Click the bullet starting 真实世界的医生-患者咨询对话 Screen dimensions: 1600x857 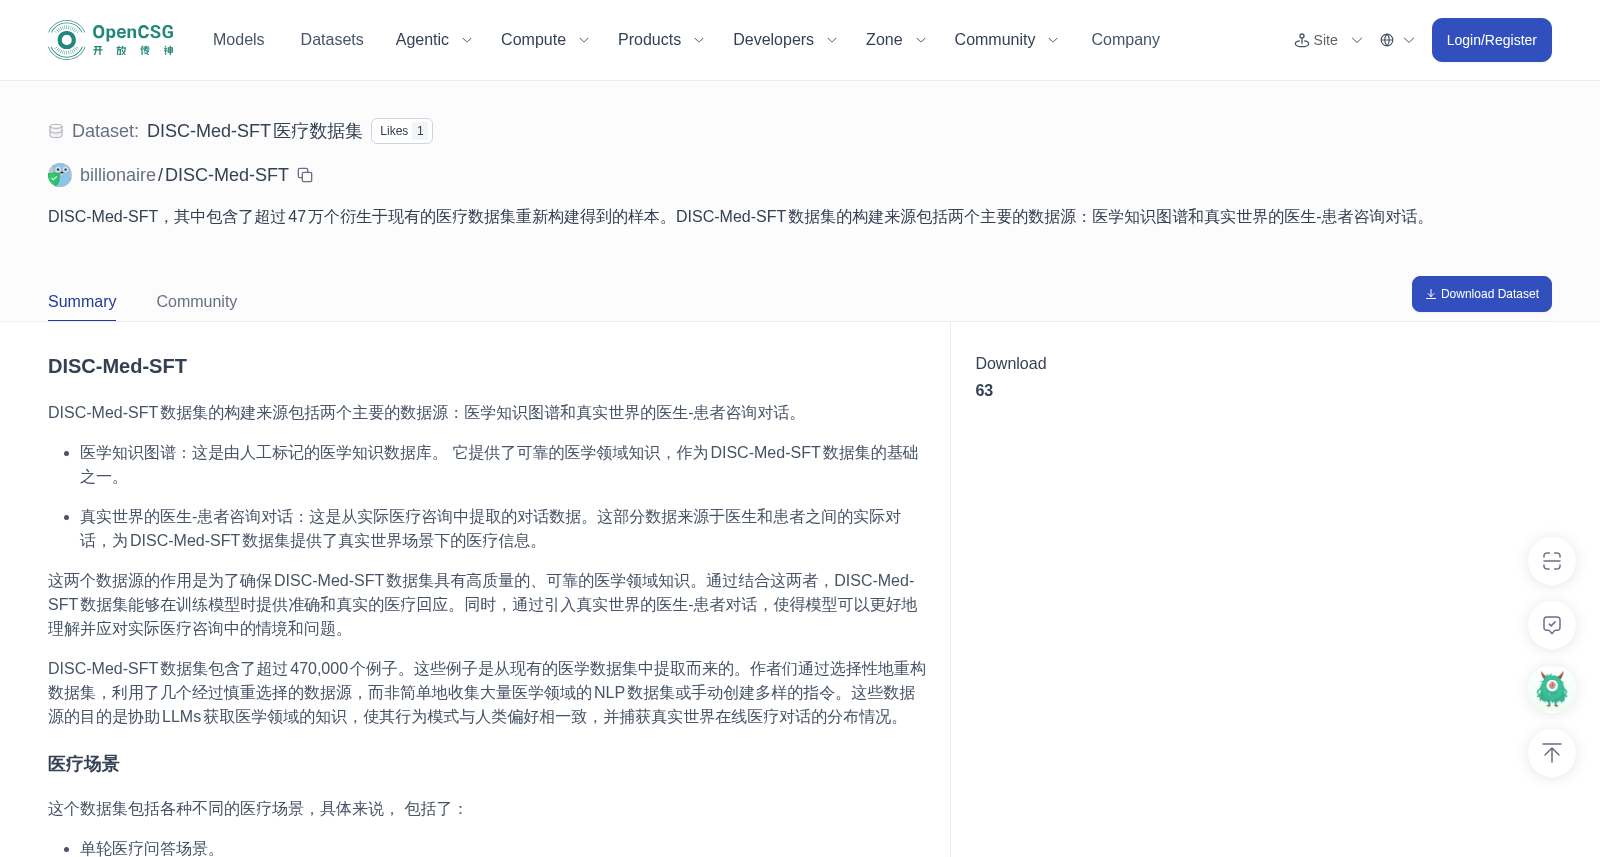coord(490,529)
